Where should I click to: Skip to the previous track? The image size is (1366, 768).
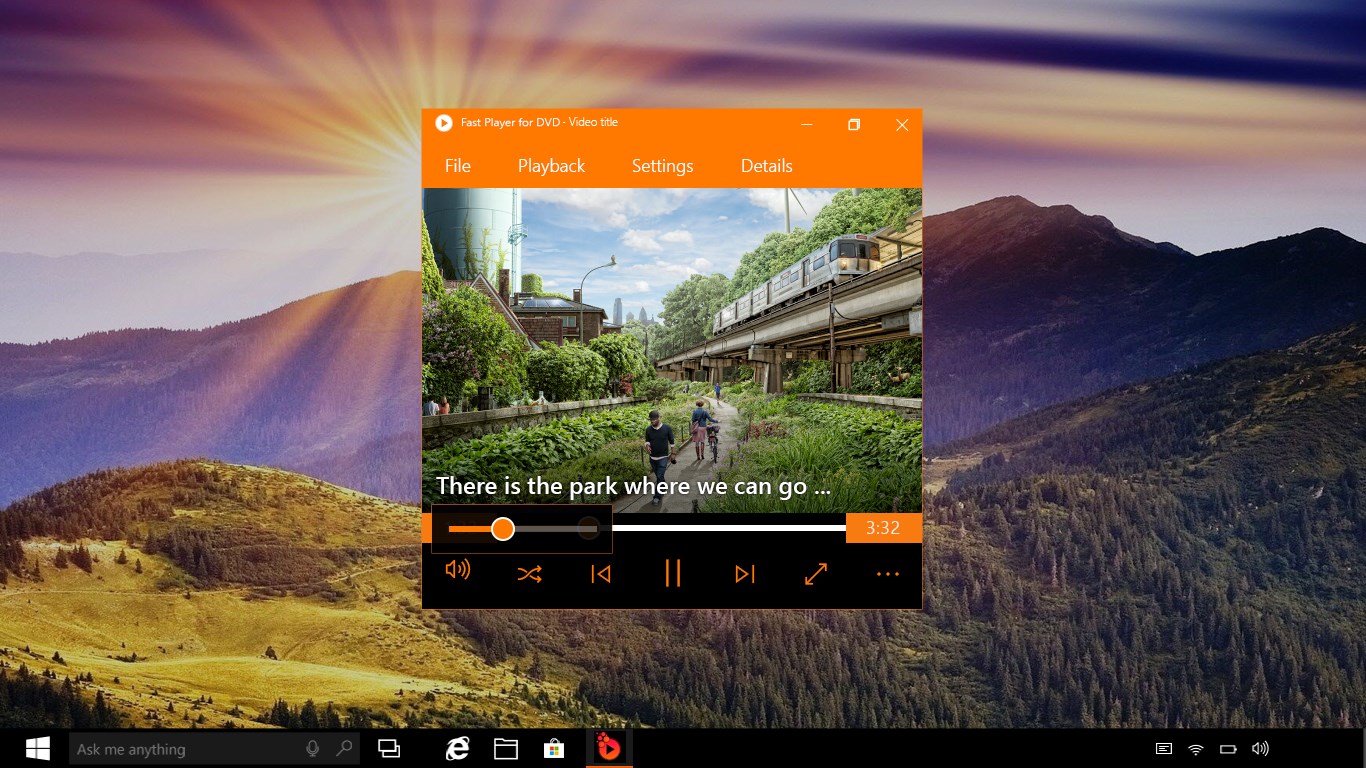click(601, 573)
